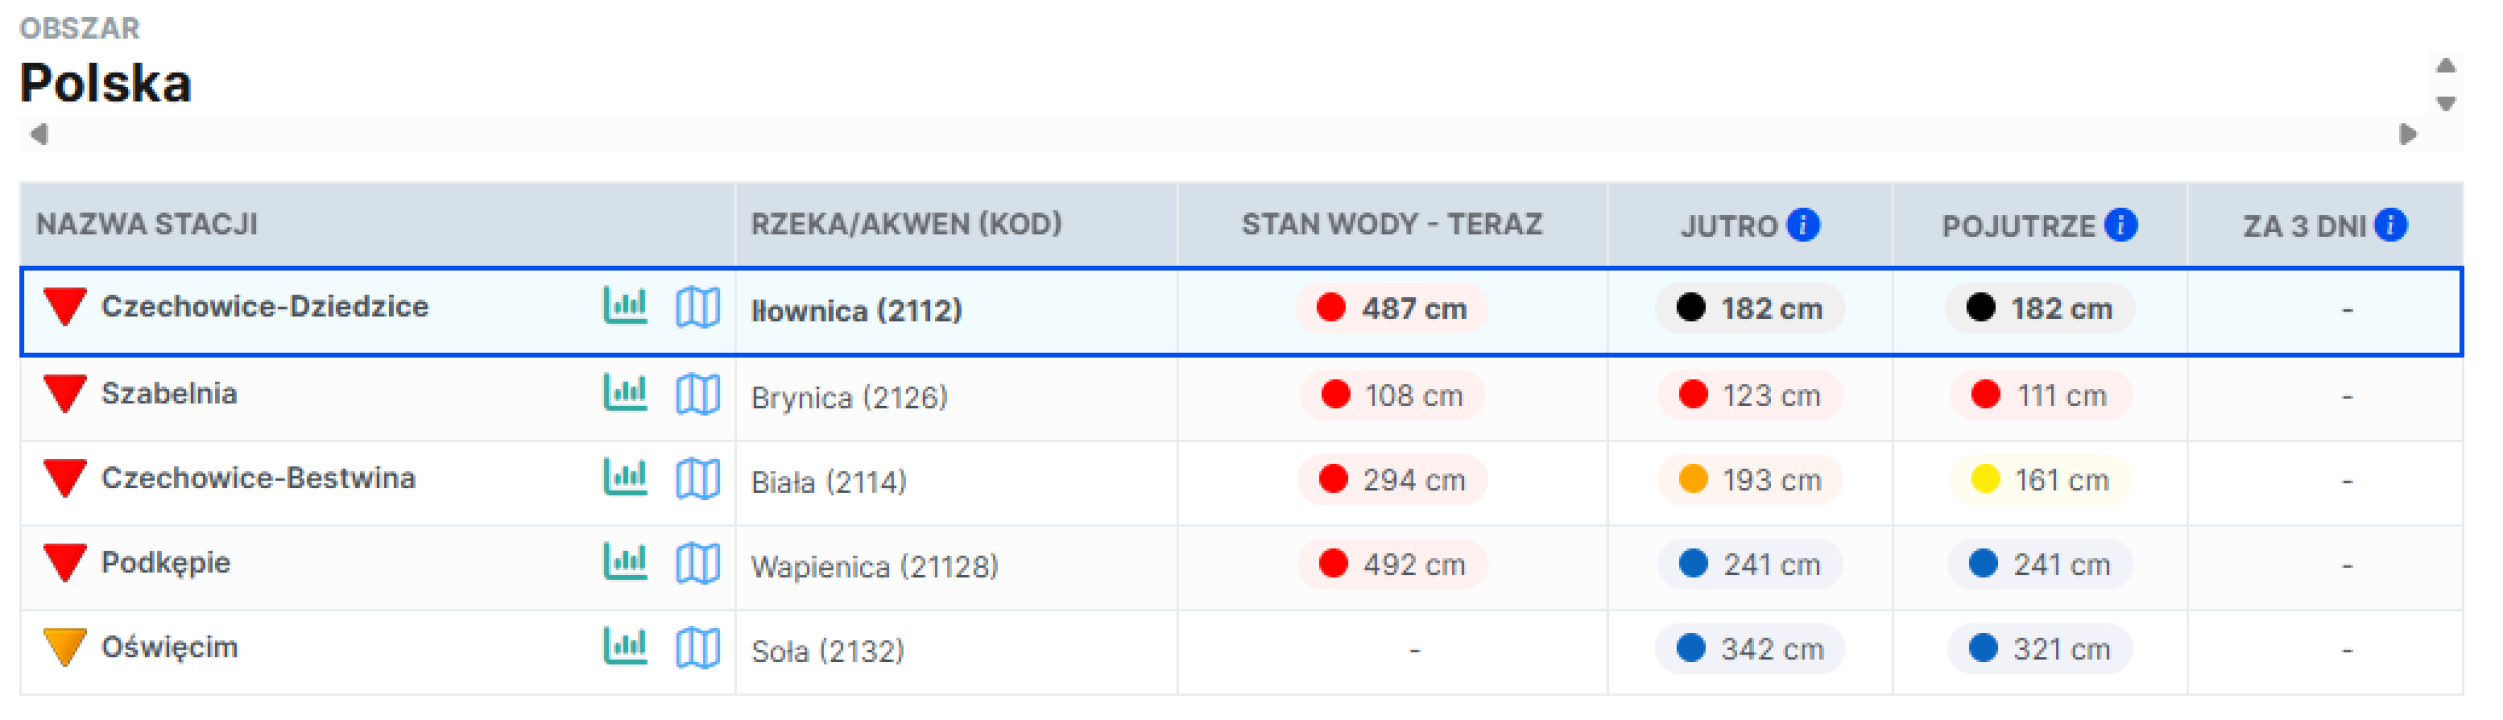
Task: Click the red 487 cm water level badge
Action: (x=1391, y=309)
